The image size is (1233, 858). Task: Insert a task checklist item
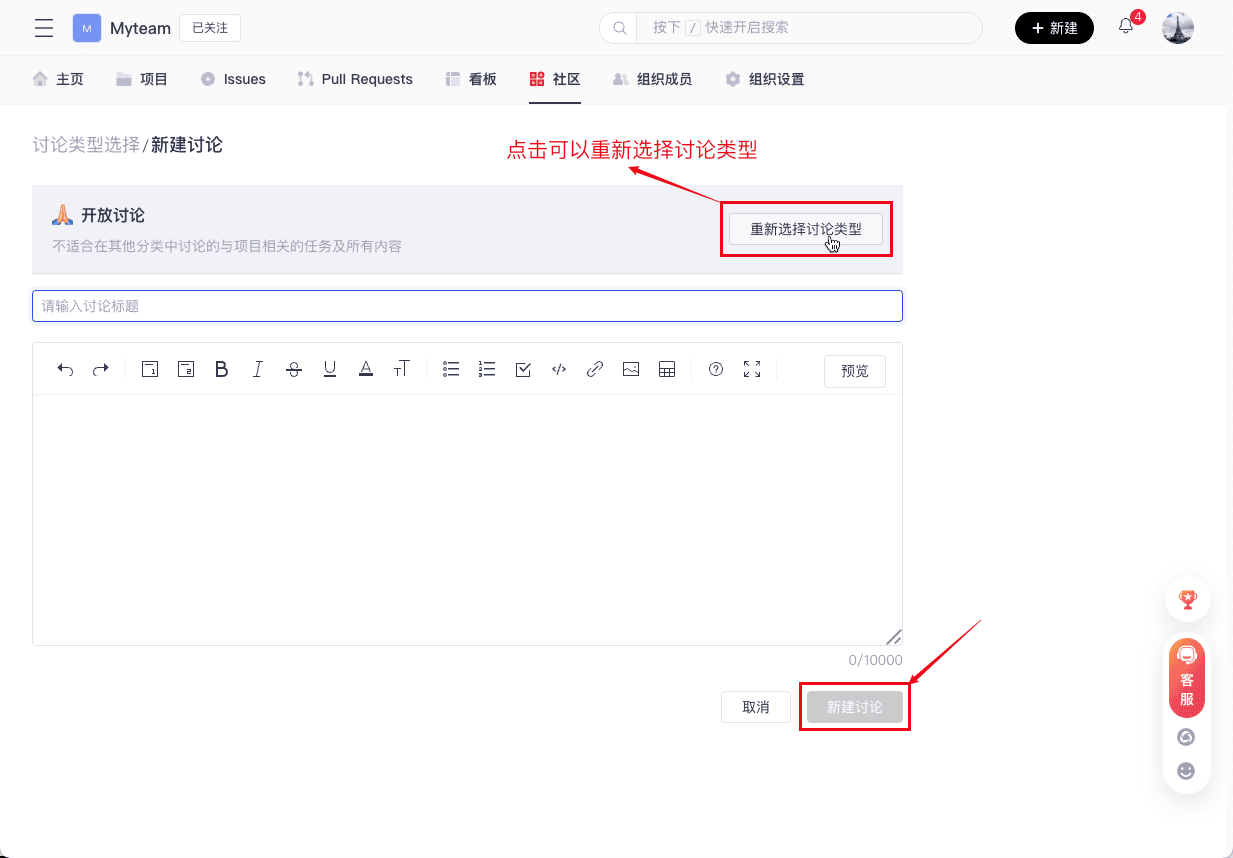pyautogui.click(x=523, y=370)
